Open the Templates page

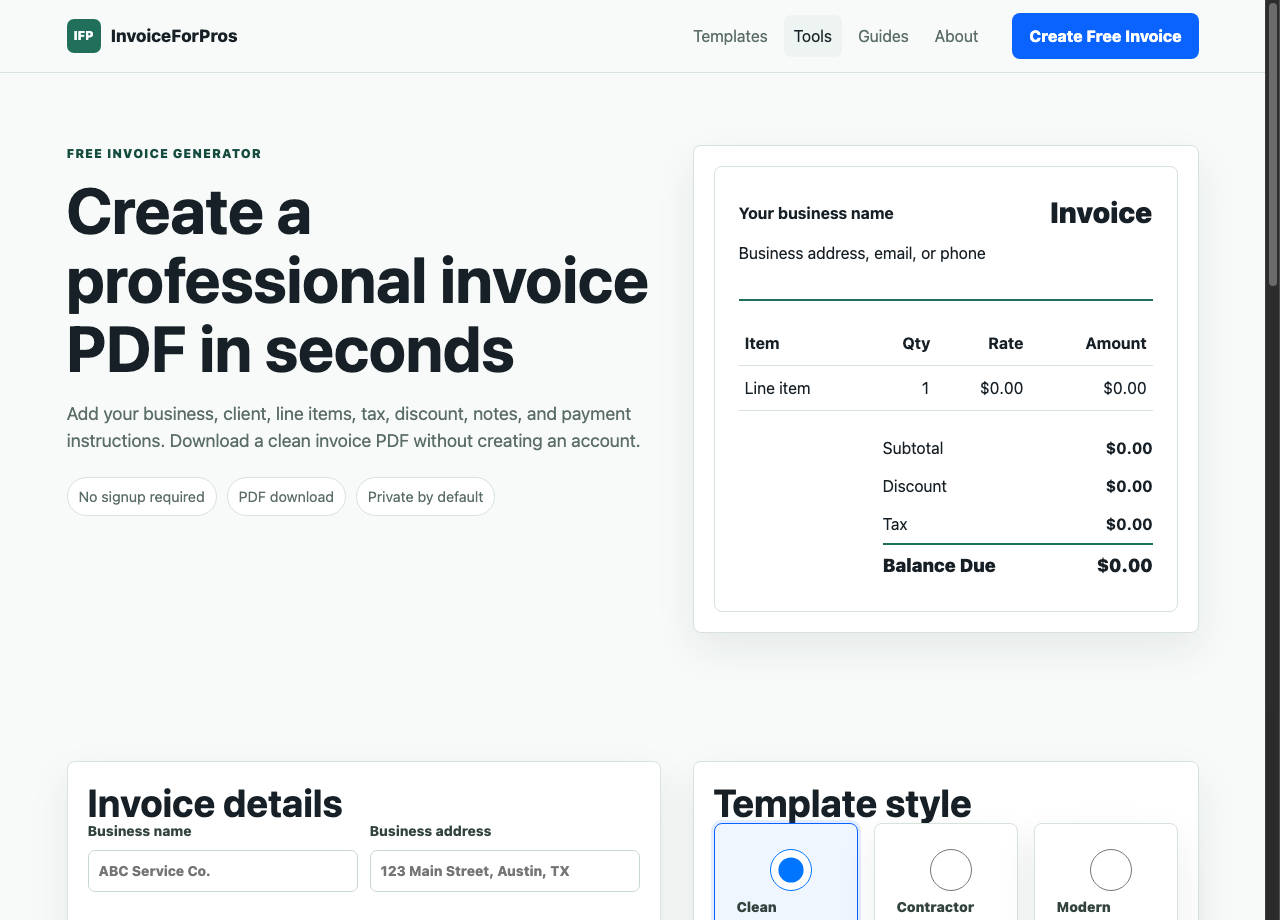(x=730, y=36)
